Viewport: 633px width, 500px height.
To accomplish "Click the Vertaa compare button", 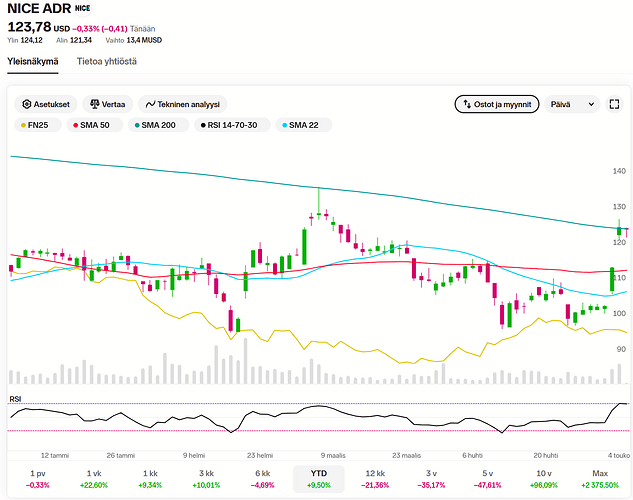I will (x=107, y=104).
